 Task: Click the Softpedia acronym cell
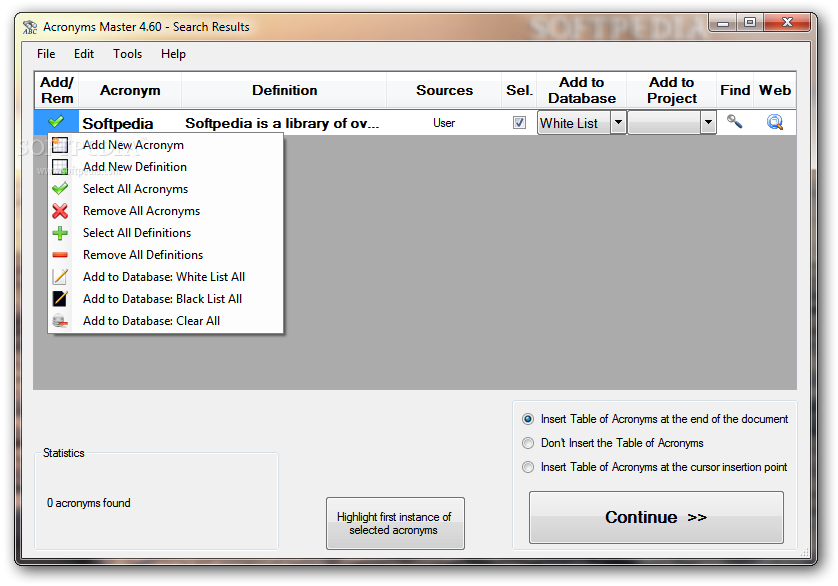[130, 123]
